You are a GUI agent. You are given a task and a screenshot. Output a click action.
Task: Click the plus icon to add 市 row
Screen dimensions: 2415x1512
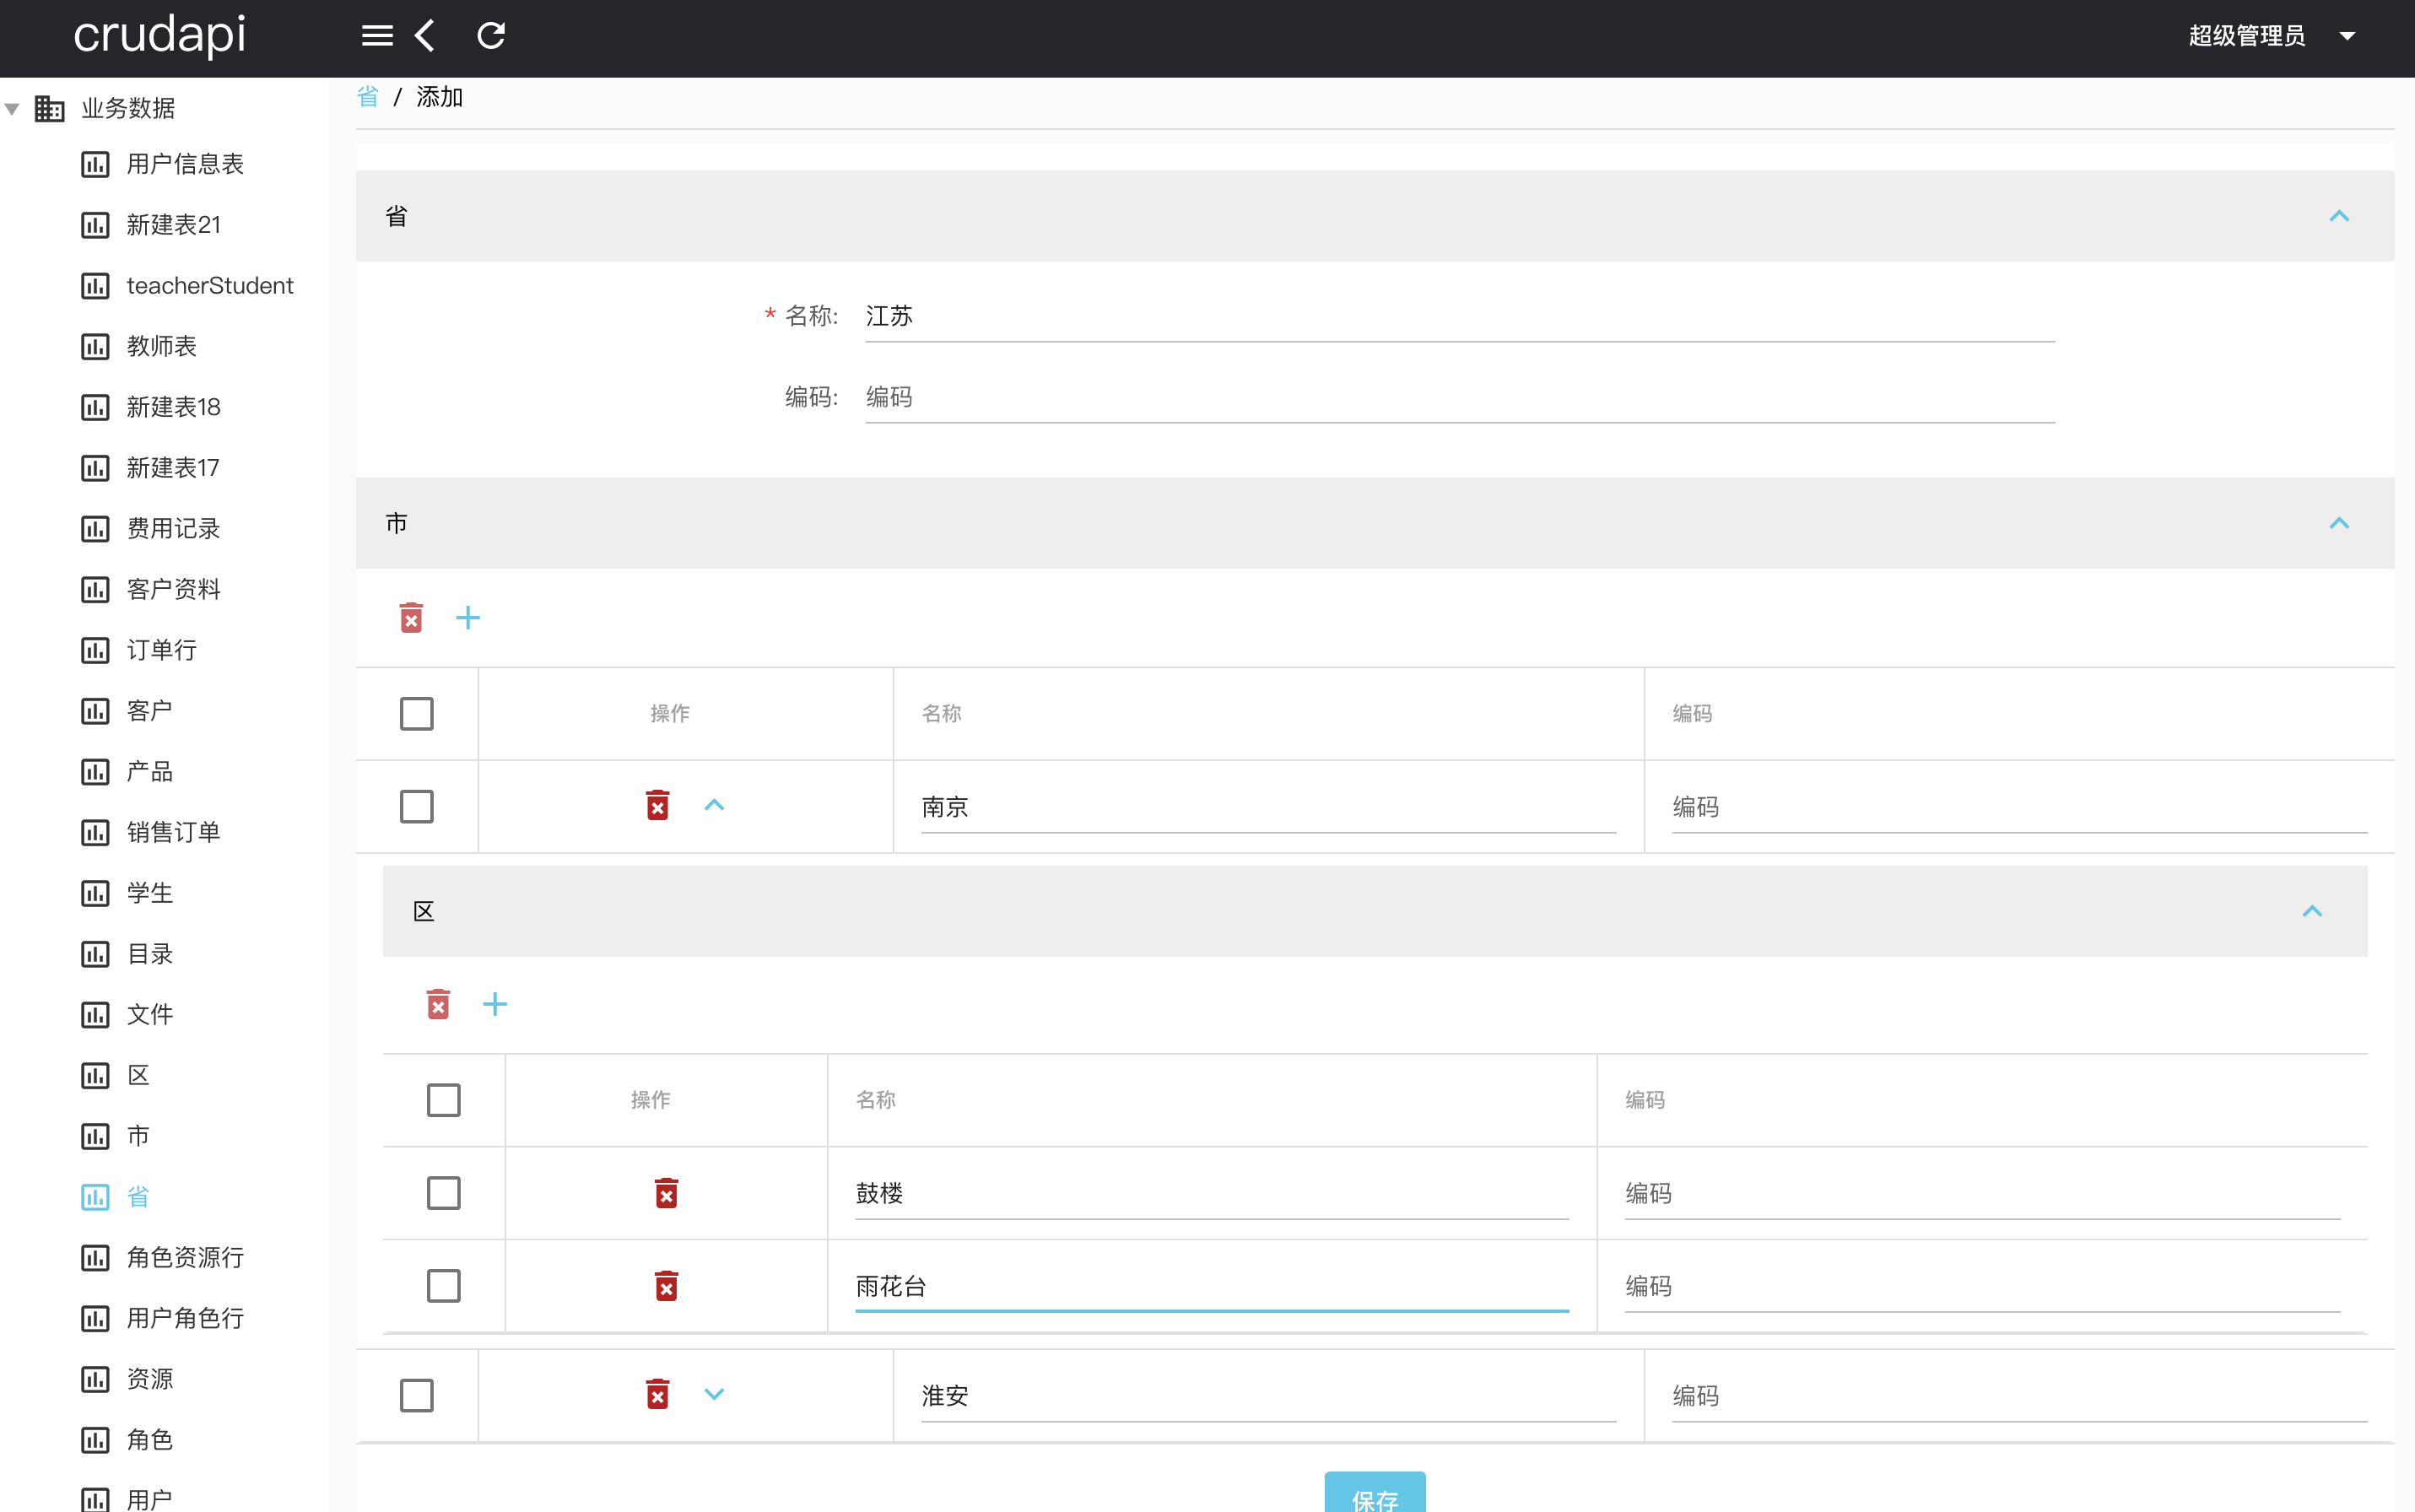click(x=467, y=618)
